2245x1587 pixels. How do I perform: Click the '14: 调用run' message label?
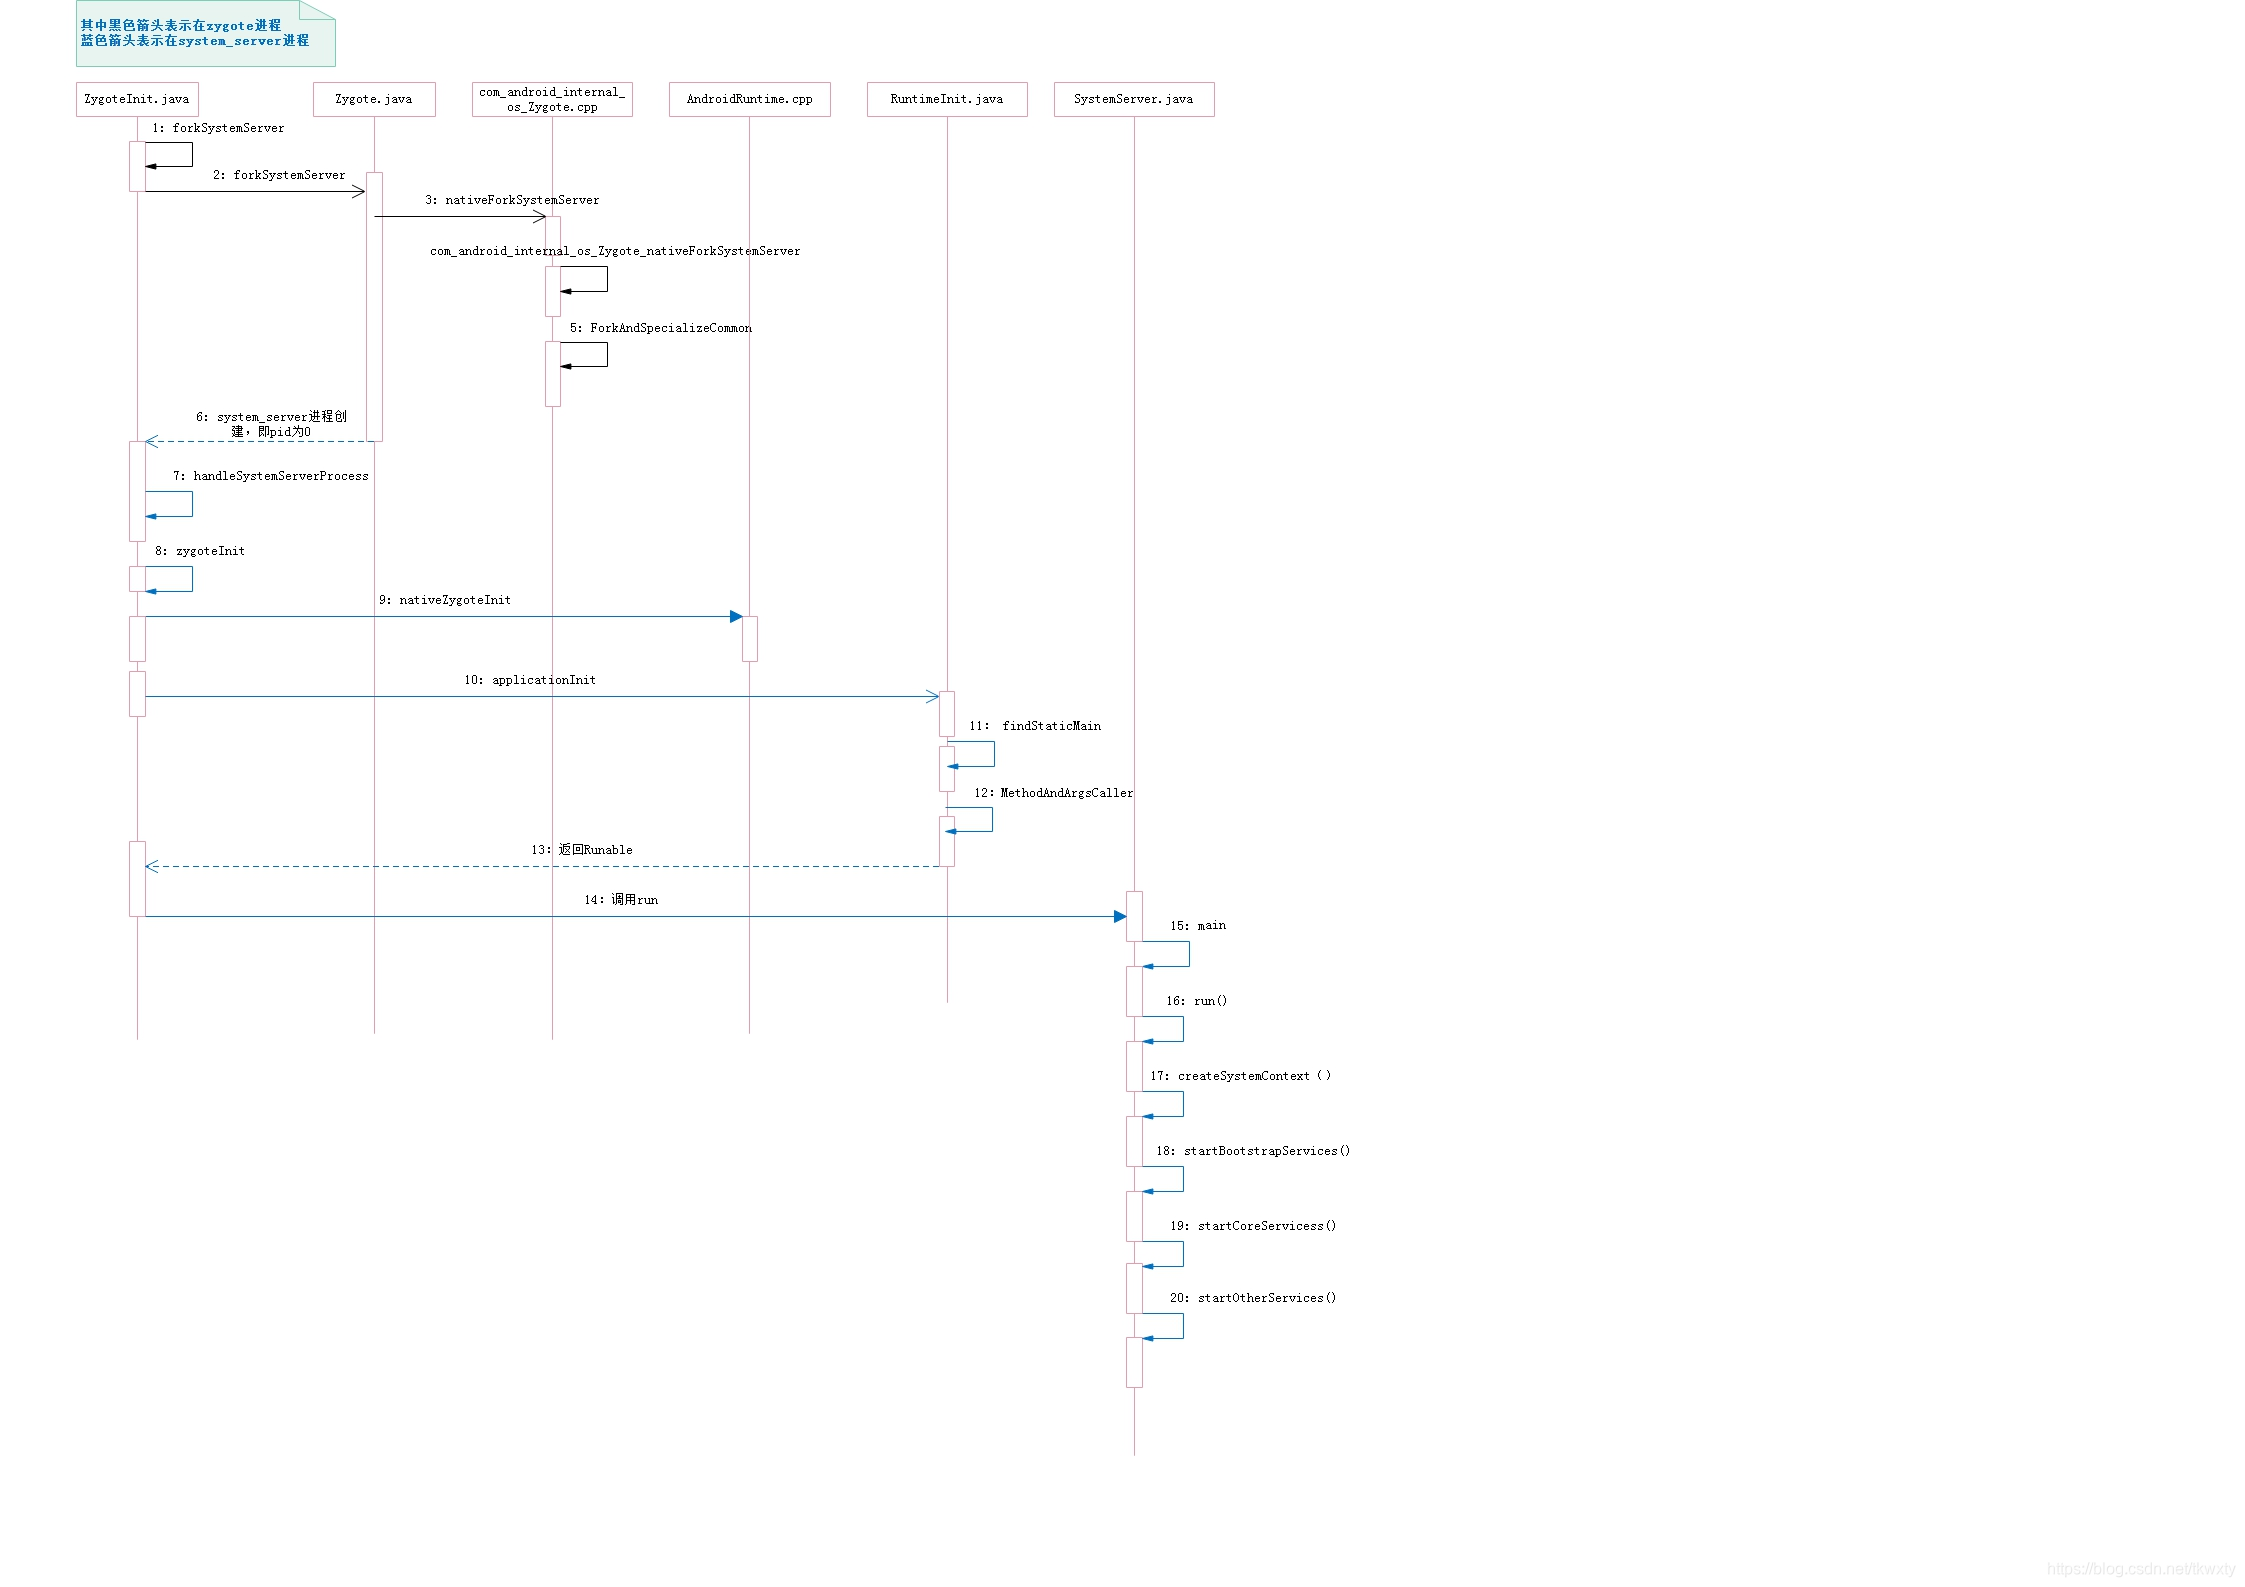(x=621, y=900)
